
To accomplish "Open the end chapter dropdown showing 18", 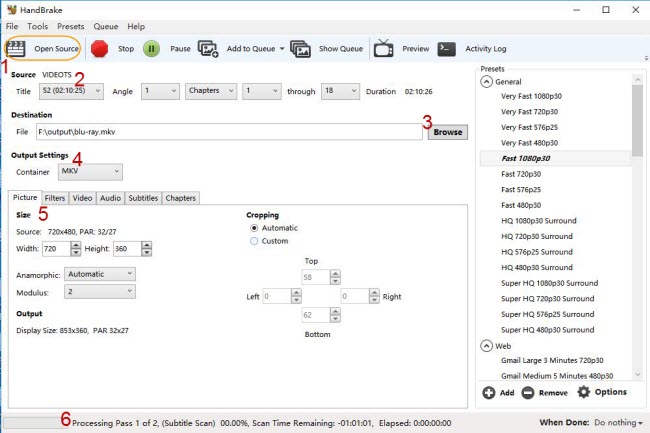I will tap(340, 91).
